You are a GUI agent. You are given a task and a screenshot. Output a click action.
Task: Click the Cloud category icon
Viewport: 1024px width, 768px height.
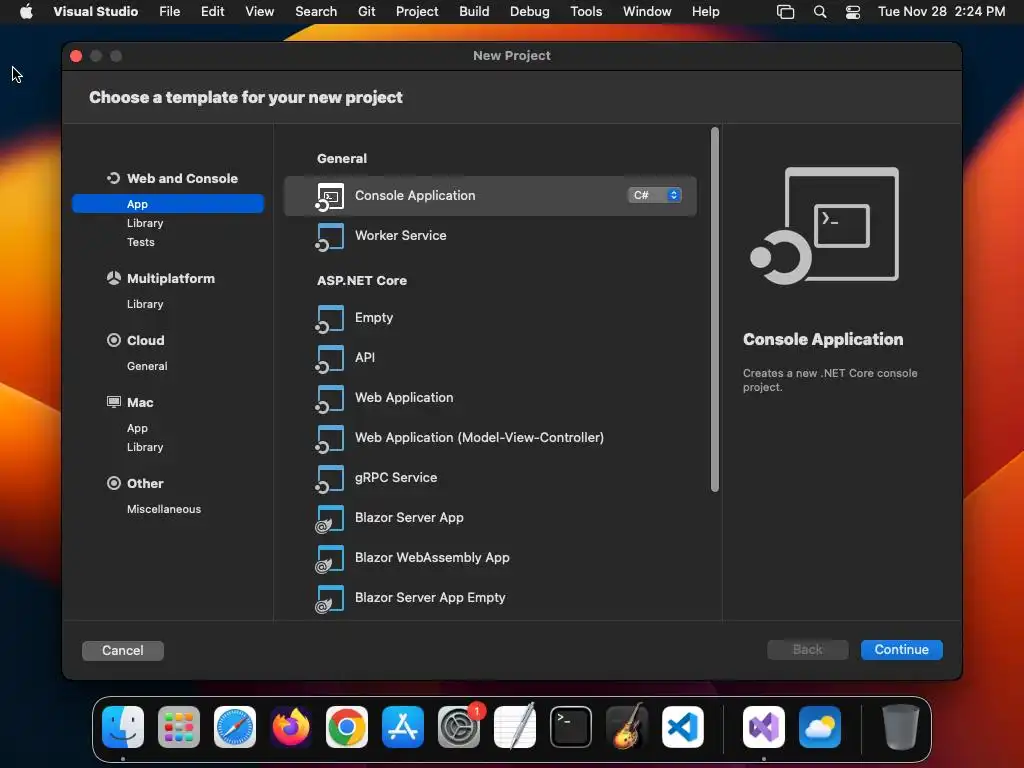pyautogui.click(x=114, y=340)
